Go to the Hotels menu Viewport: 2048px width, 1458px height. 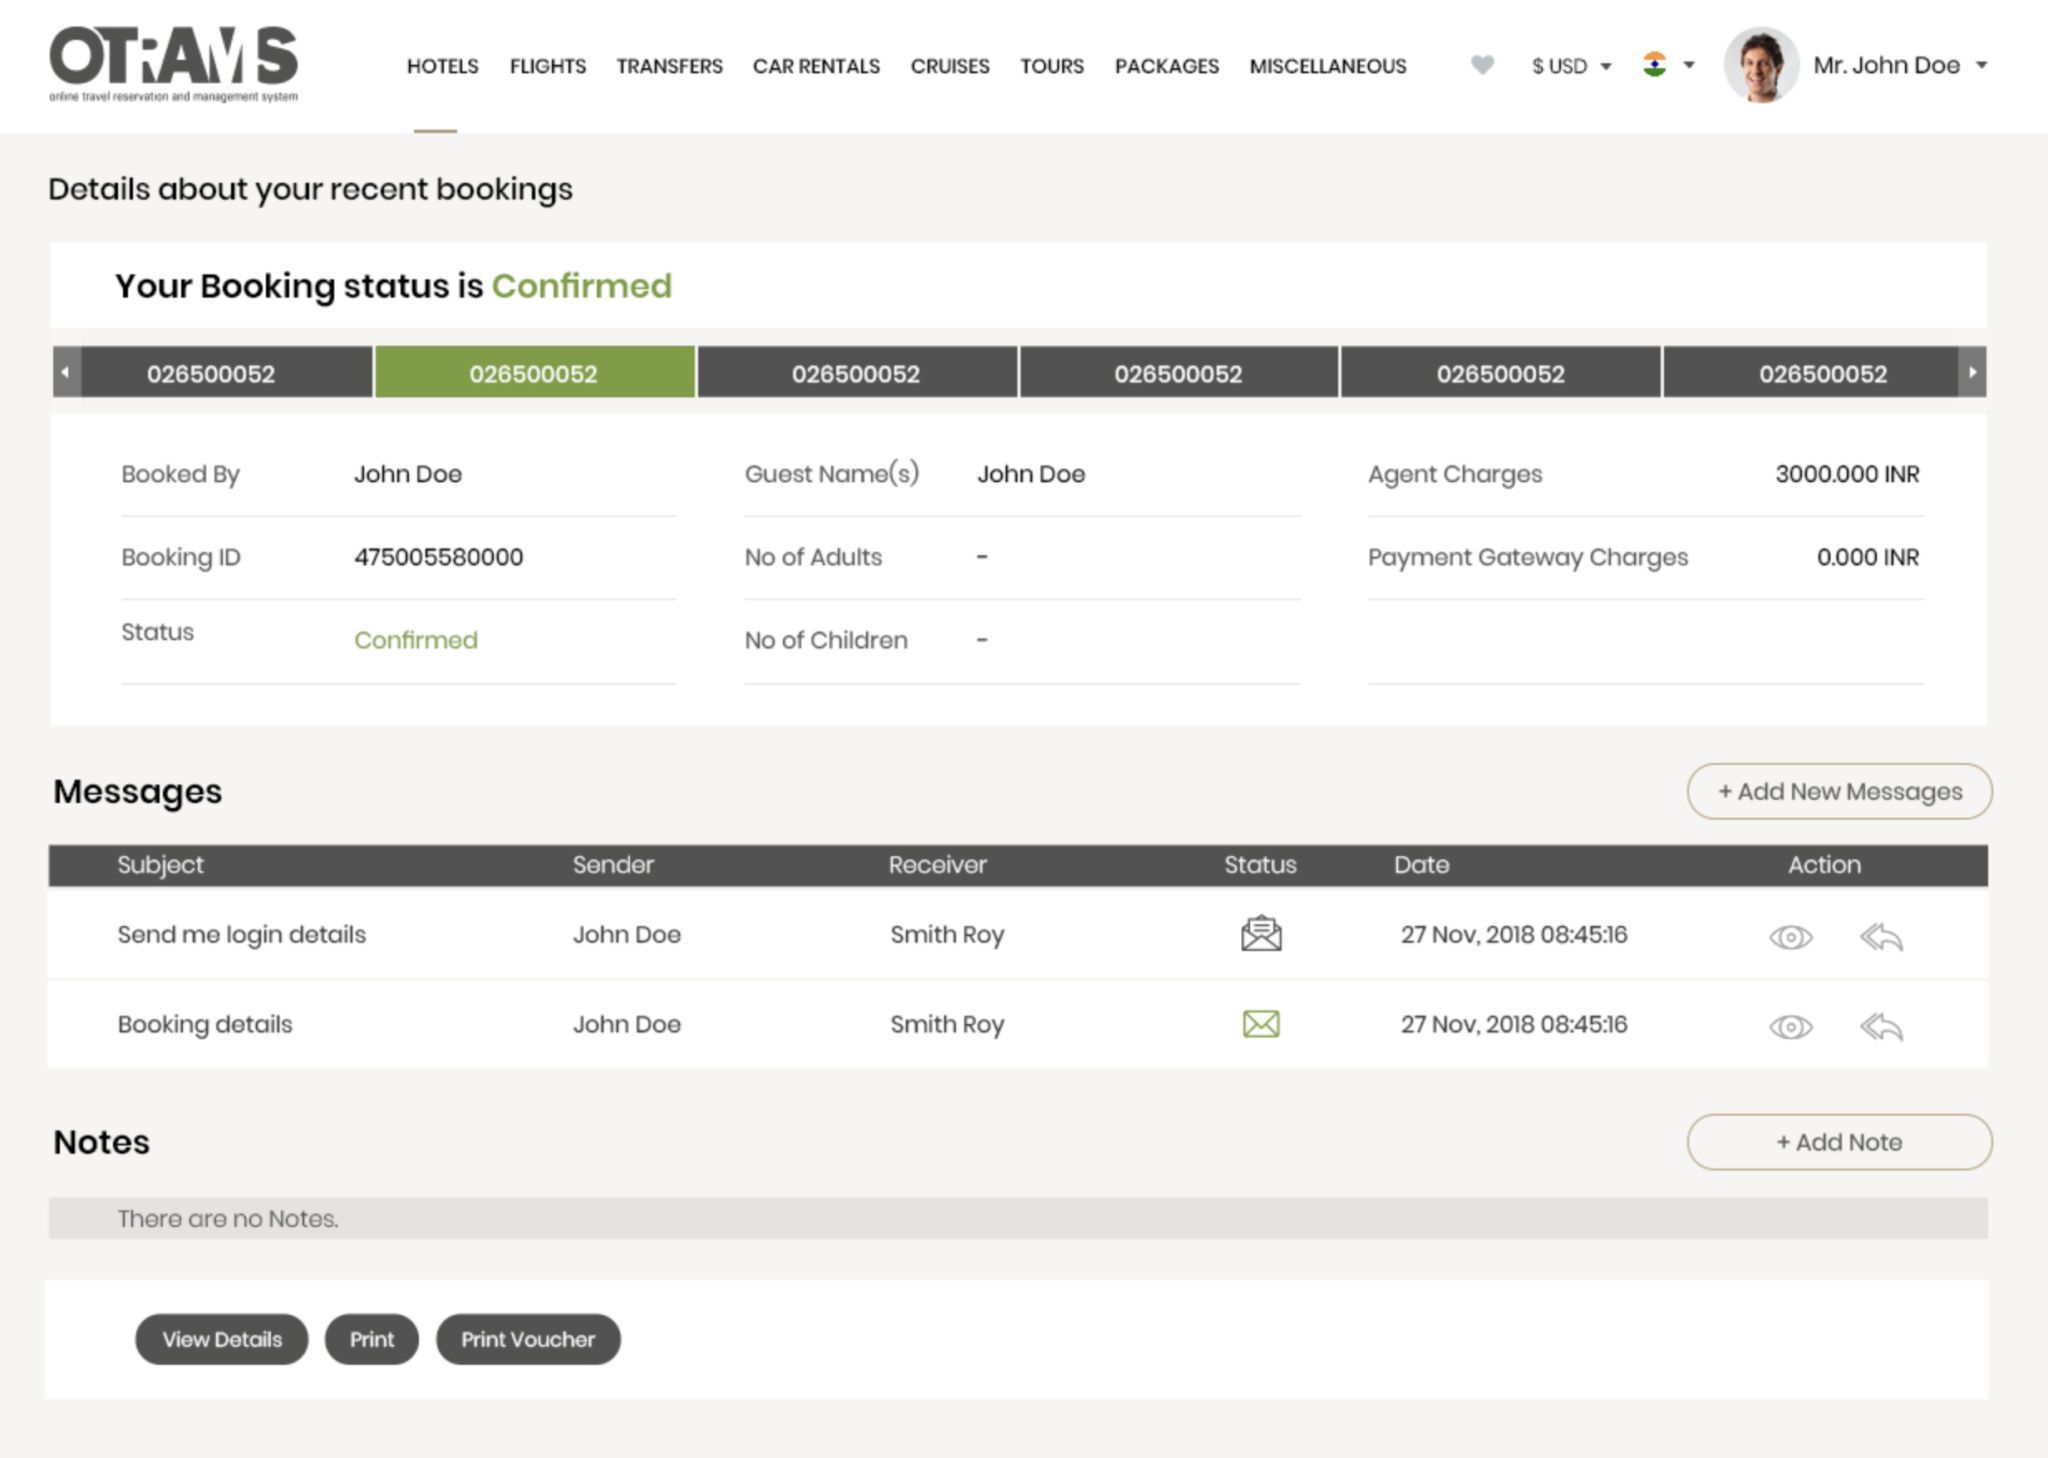[442, 66]
